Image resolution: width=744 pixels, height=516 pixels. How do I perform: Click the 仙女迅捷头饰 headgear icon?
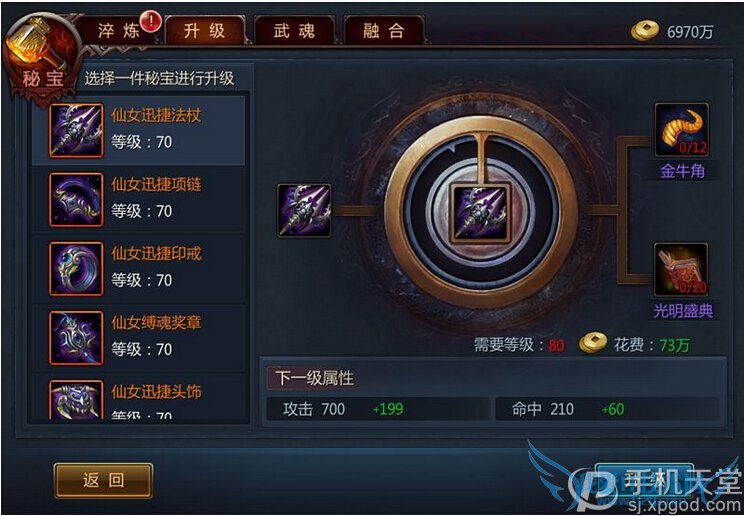76,400
